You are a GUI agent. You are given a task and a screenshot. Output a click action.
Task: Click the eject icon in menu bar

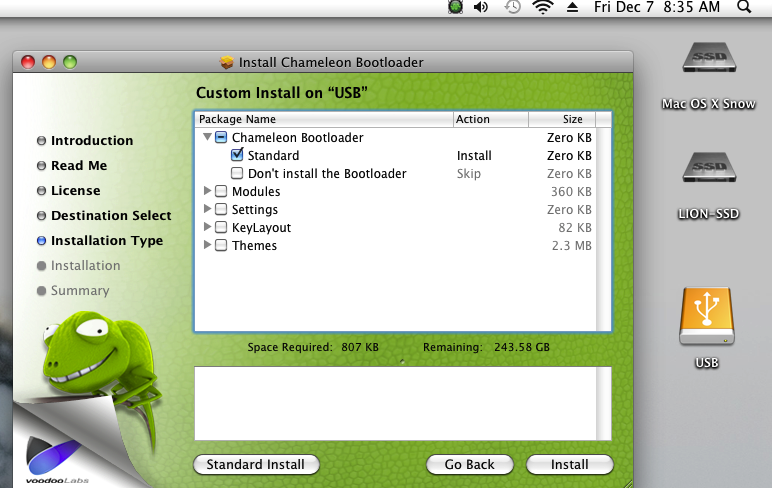point(572,7)
